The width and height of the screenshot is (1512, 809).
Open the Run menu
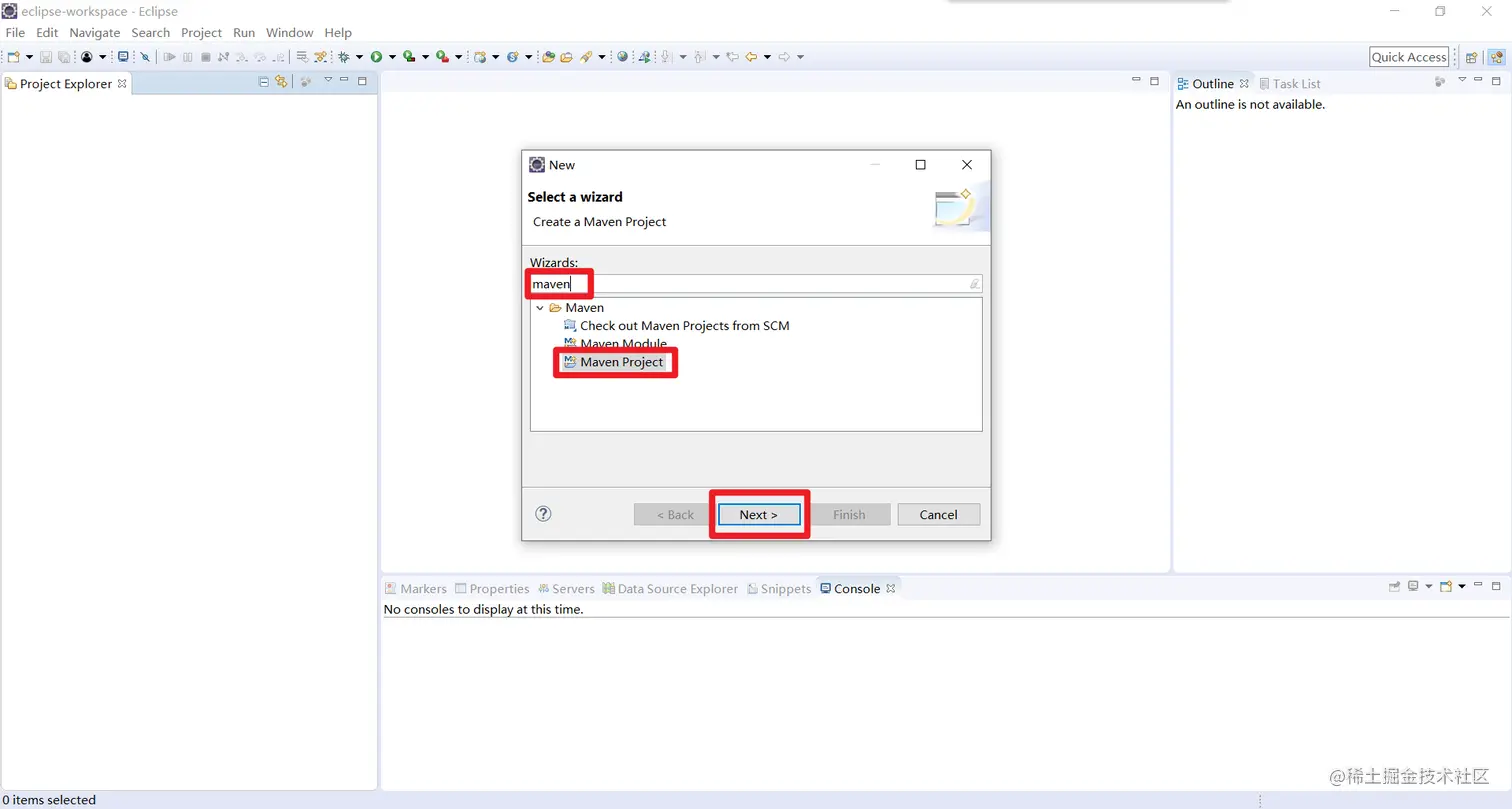(x=244, y=33)
